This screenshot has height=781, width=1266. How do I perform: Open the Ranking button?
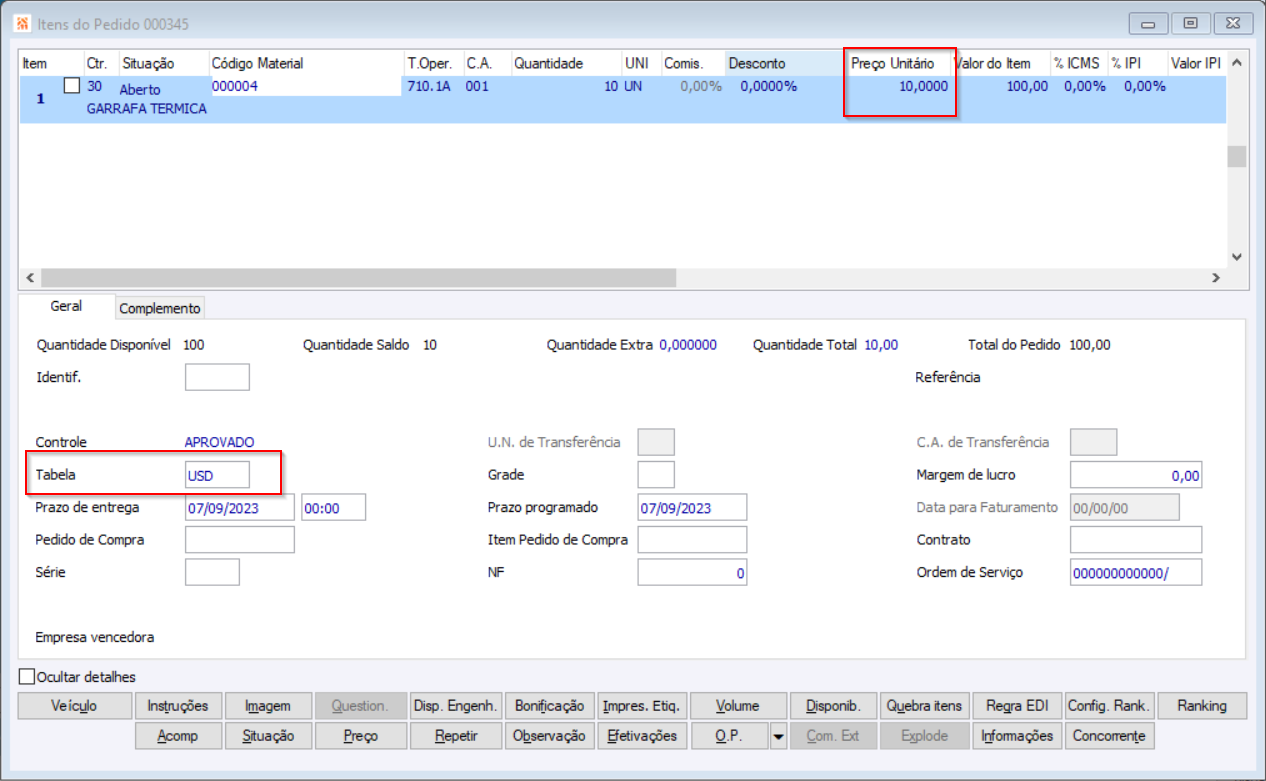click(x=1202, y=706)
